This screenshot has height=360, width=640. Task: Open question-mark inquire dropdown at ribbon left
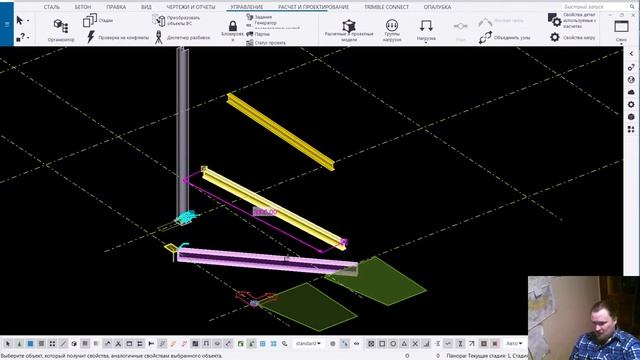(28, 38)
